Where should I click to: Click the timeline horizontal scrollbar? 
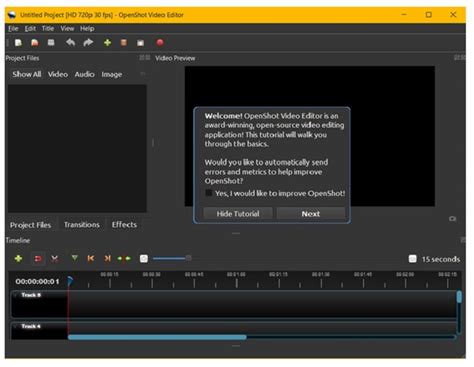[x=157, y=337]
